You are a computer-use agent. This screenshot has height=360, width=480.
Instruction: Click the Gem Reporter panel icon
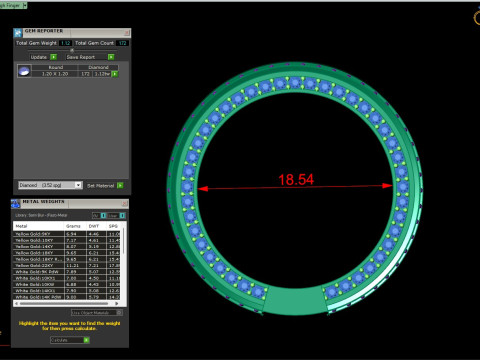[x=18, y=33]
